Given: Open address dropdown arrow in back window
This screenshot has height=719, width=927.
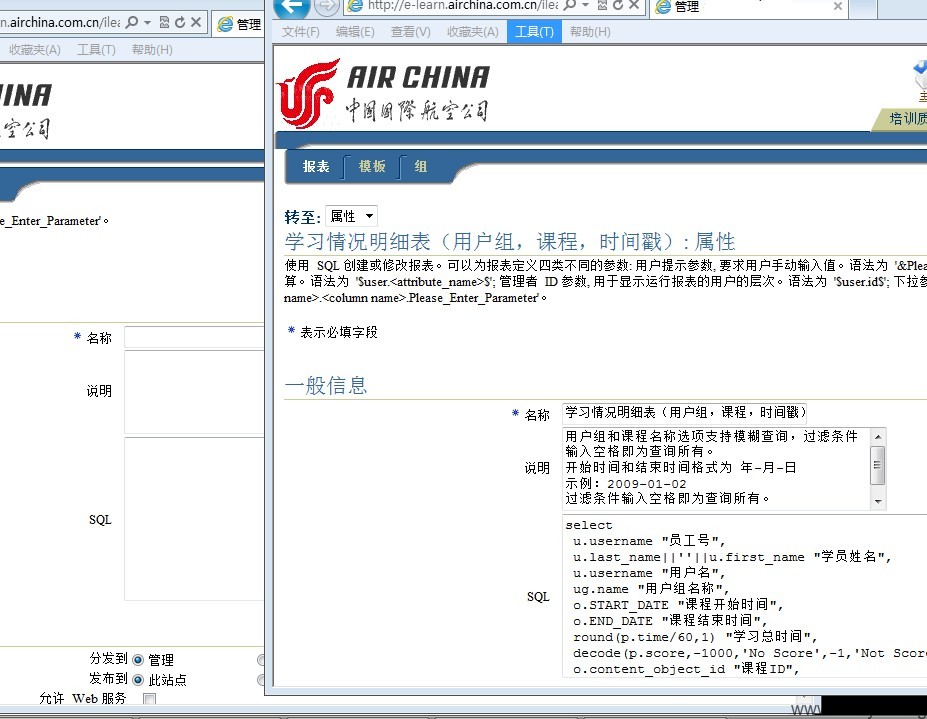Looking at the screenshot, I should [148, 22].
